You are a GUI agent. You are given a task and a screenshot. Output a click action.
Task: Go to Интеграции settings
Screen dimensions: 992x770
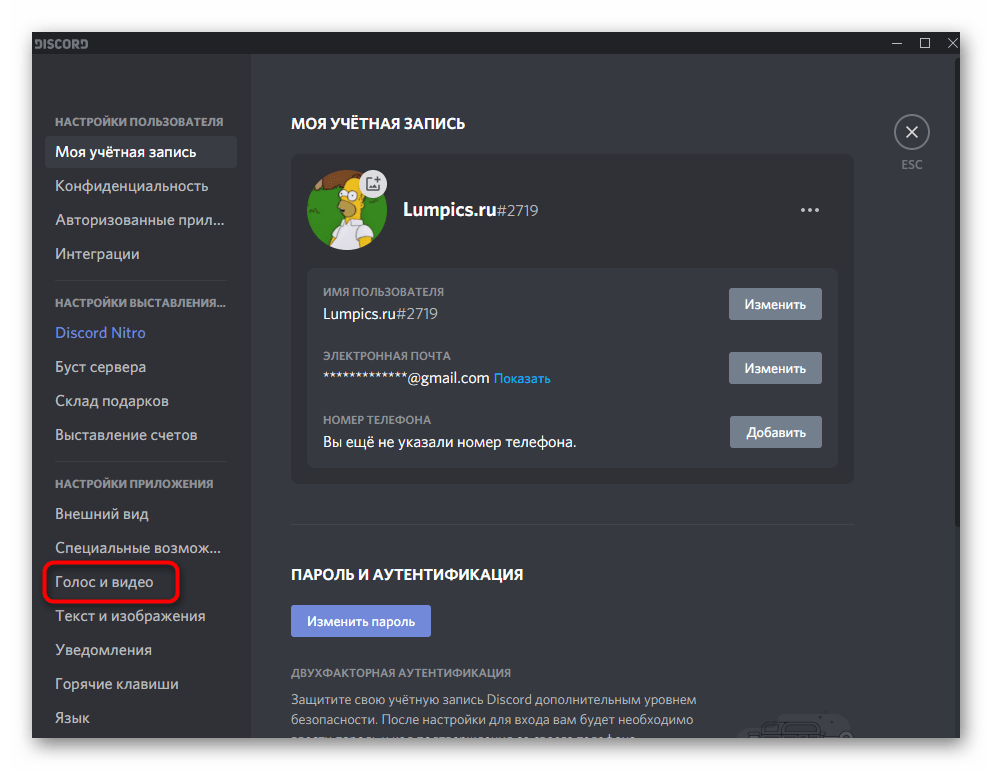(97, 254)
